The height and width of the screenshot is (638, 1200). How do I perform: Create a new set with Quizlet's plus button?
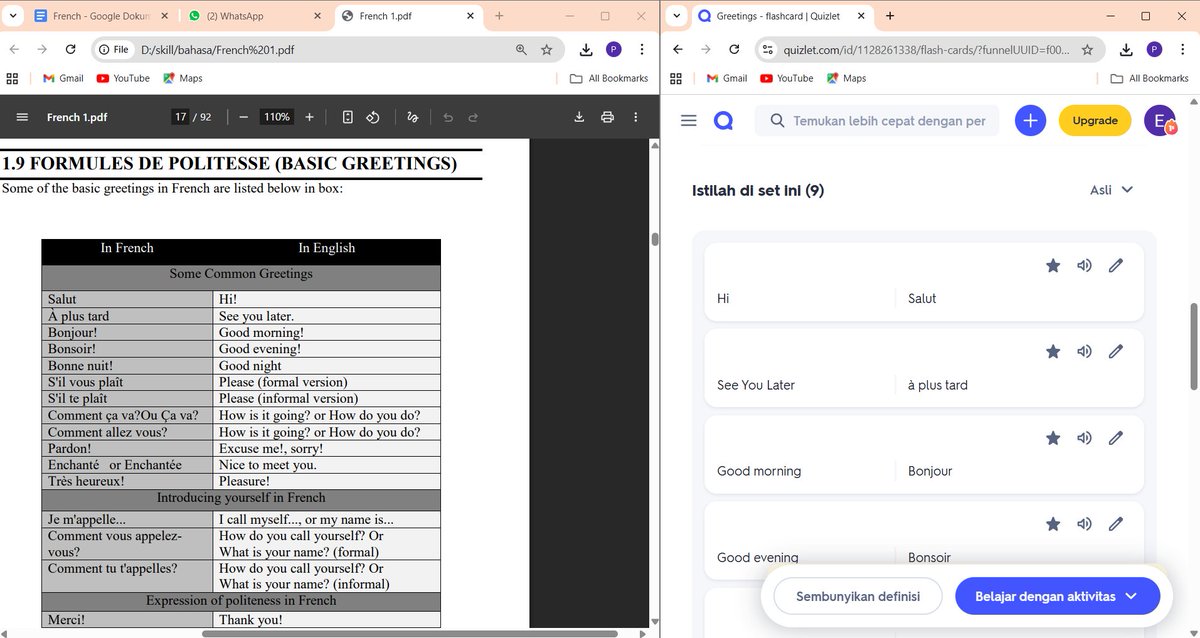pyautogui.click(x=1030, y=120)
